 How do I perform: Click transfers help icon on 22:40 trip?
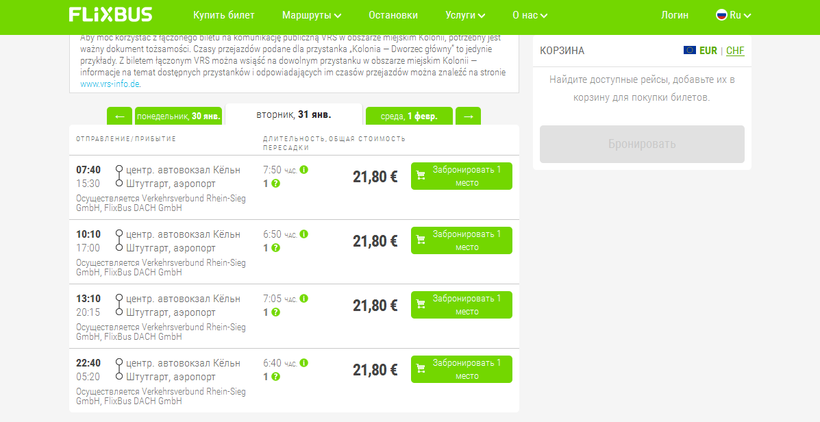[x=275, y=377]
